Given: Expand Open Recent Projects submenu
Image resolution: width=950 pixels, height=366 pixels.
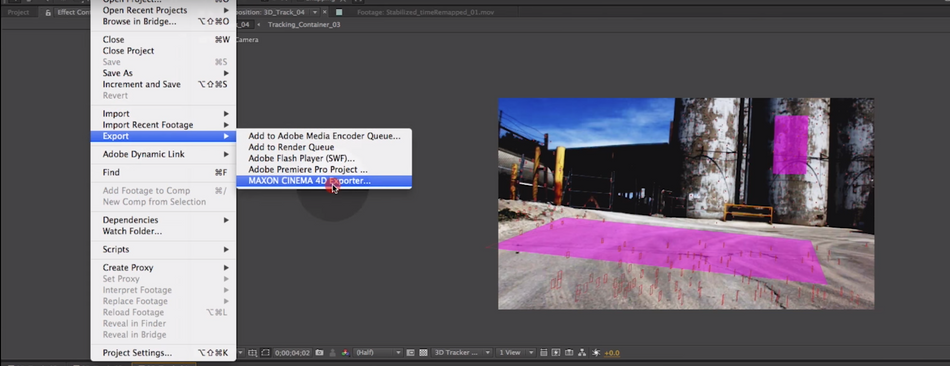Looking at the screenshot, I should pos(163,10).
